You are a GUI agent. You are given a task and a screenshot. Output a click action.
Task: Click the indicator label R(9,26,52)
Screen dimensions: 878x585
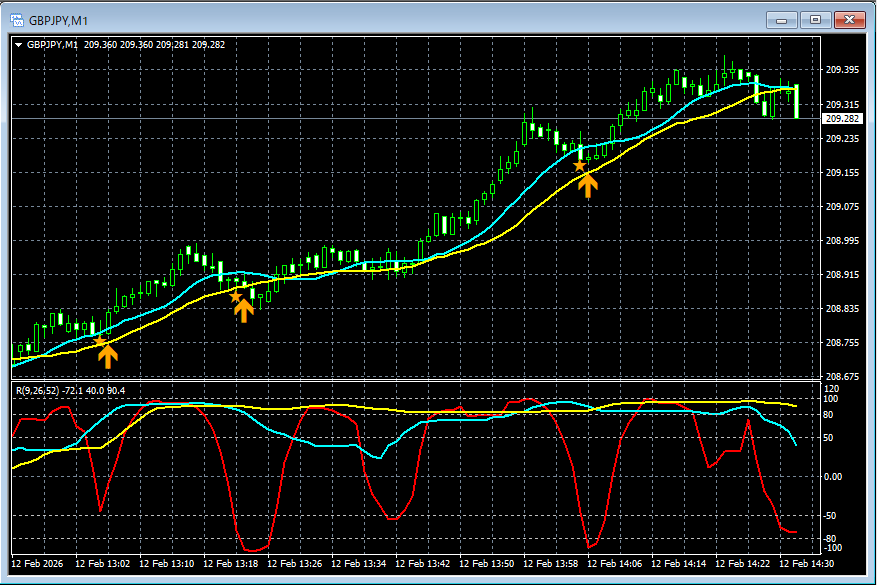(37, 391)
